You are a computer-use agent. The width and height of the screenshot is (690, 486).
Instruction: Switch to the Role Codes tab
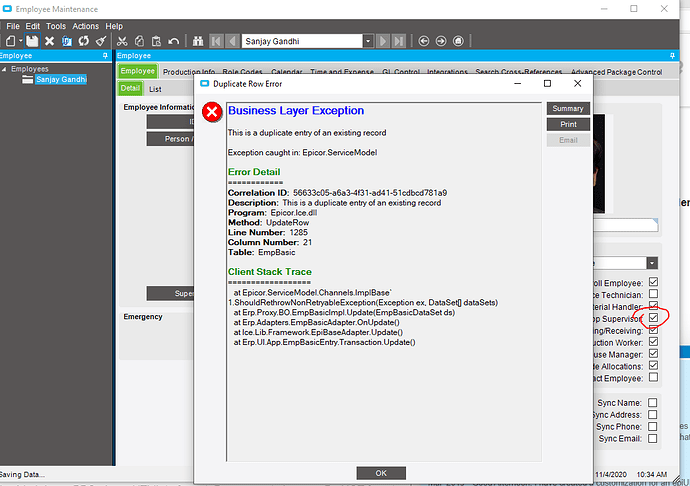(x=245, y=72)
